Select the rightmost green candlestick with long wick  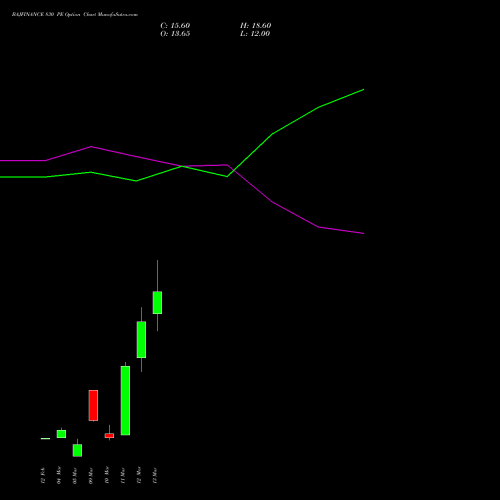point(157,302)
